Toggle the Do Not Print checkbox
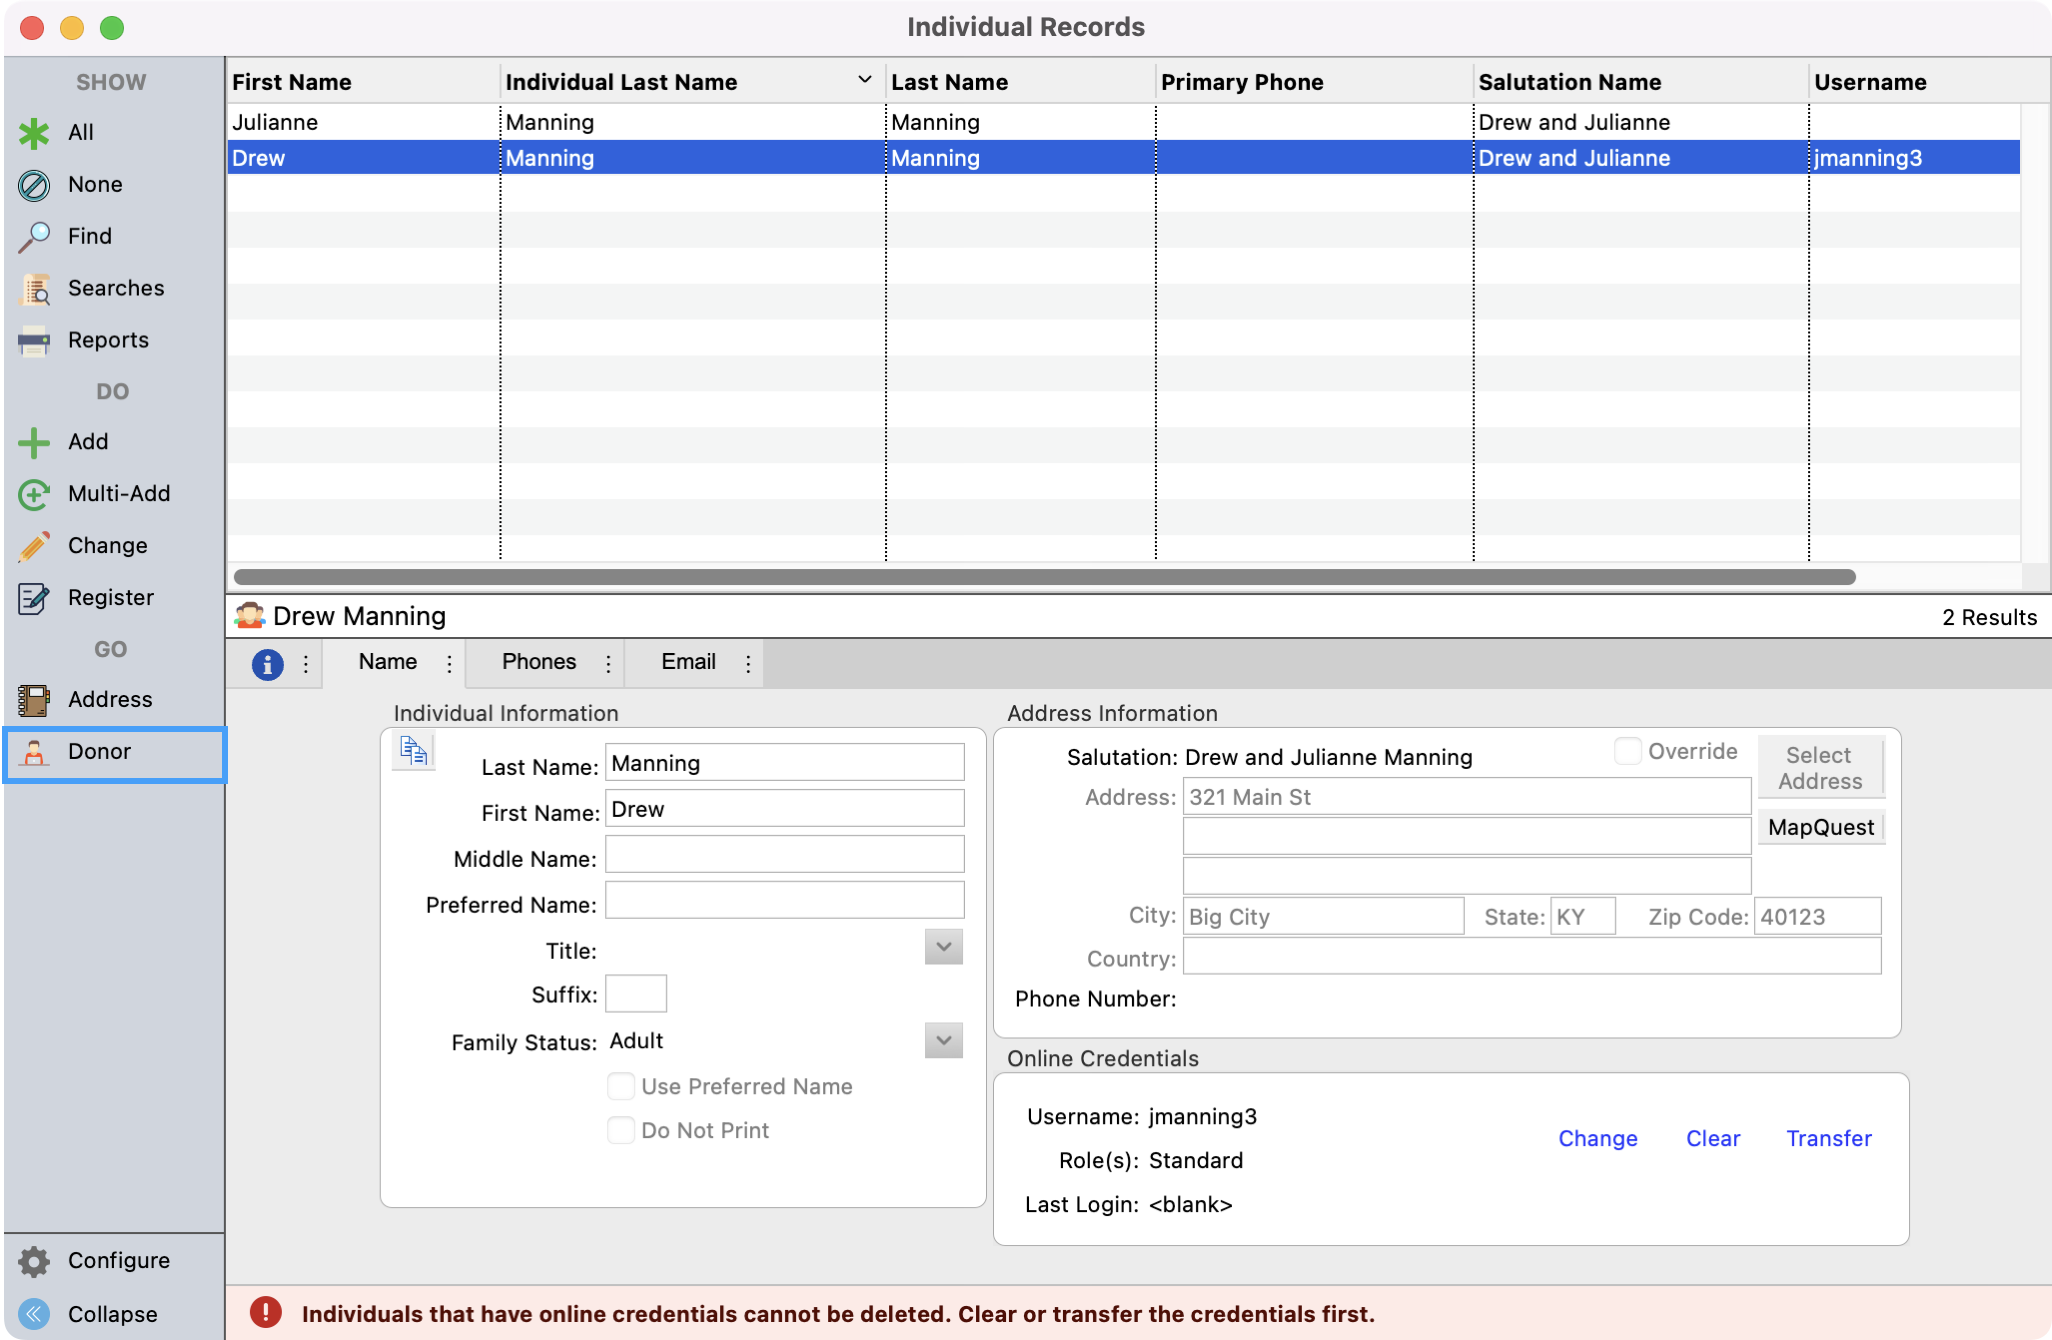Viewport: 2052px width, 1340px height. tap(621, 1130)
